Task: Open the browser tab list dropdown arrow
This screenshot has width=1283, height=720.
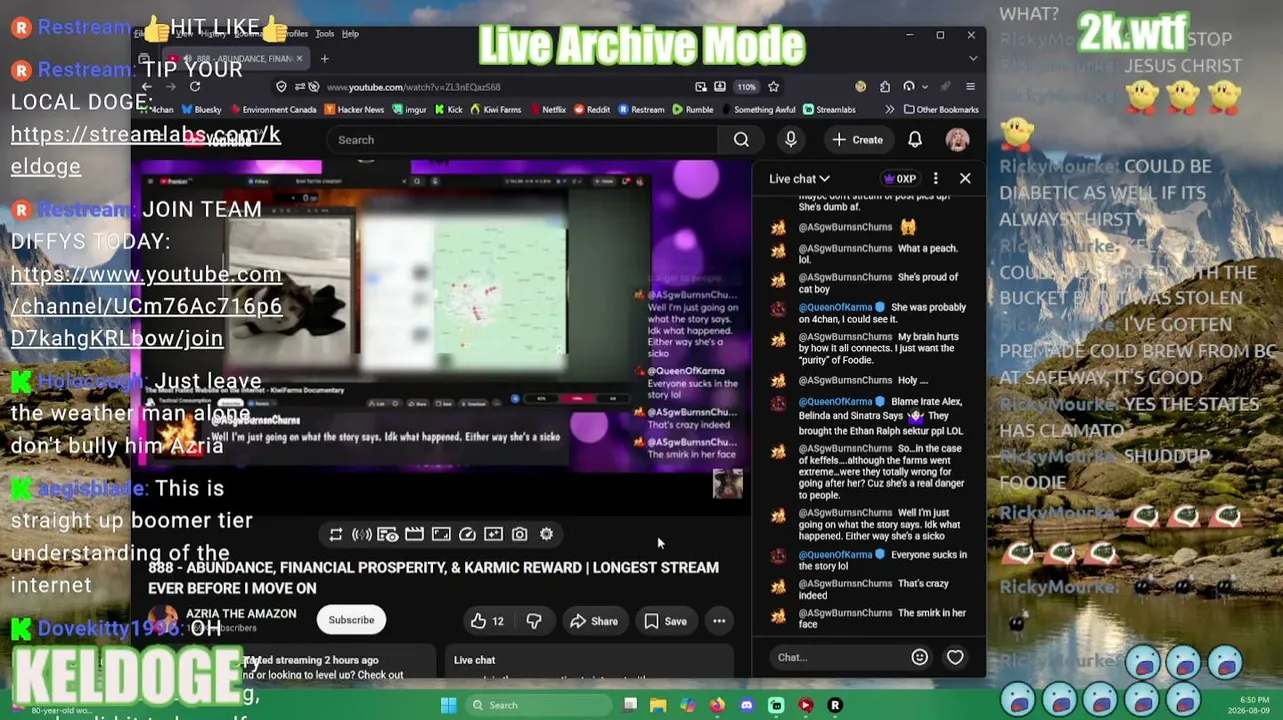Action: pos(973,59)
